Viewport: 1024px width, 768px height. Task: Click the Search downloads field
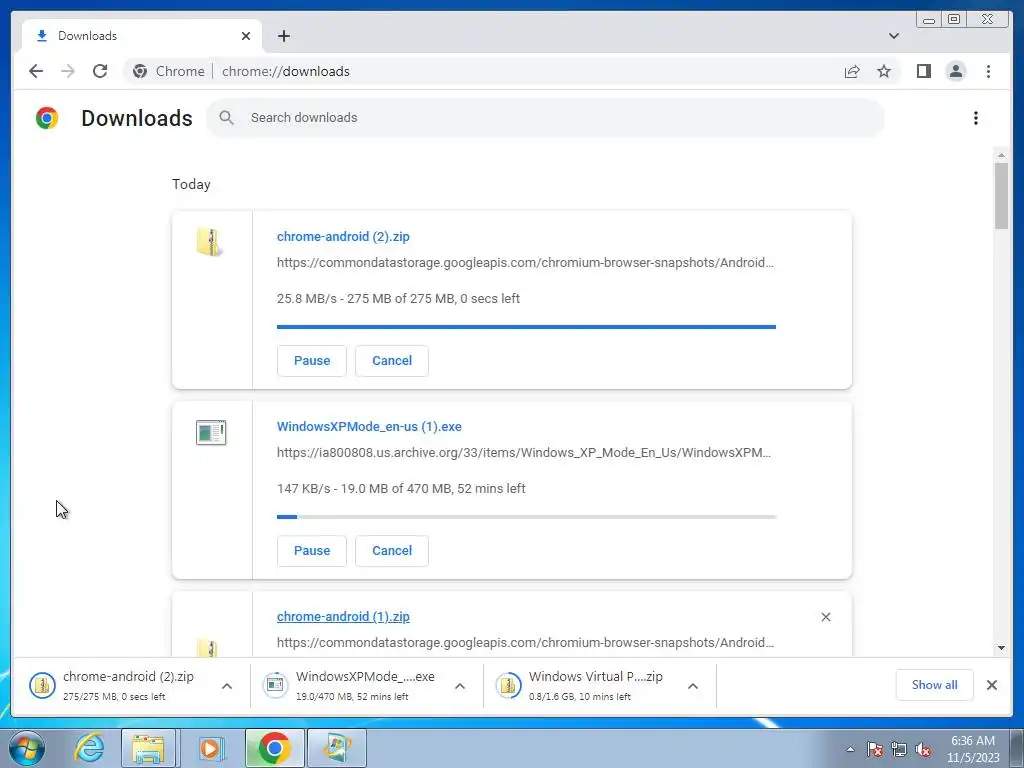tap(546, 118)
